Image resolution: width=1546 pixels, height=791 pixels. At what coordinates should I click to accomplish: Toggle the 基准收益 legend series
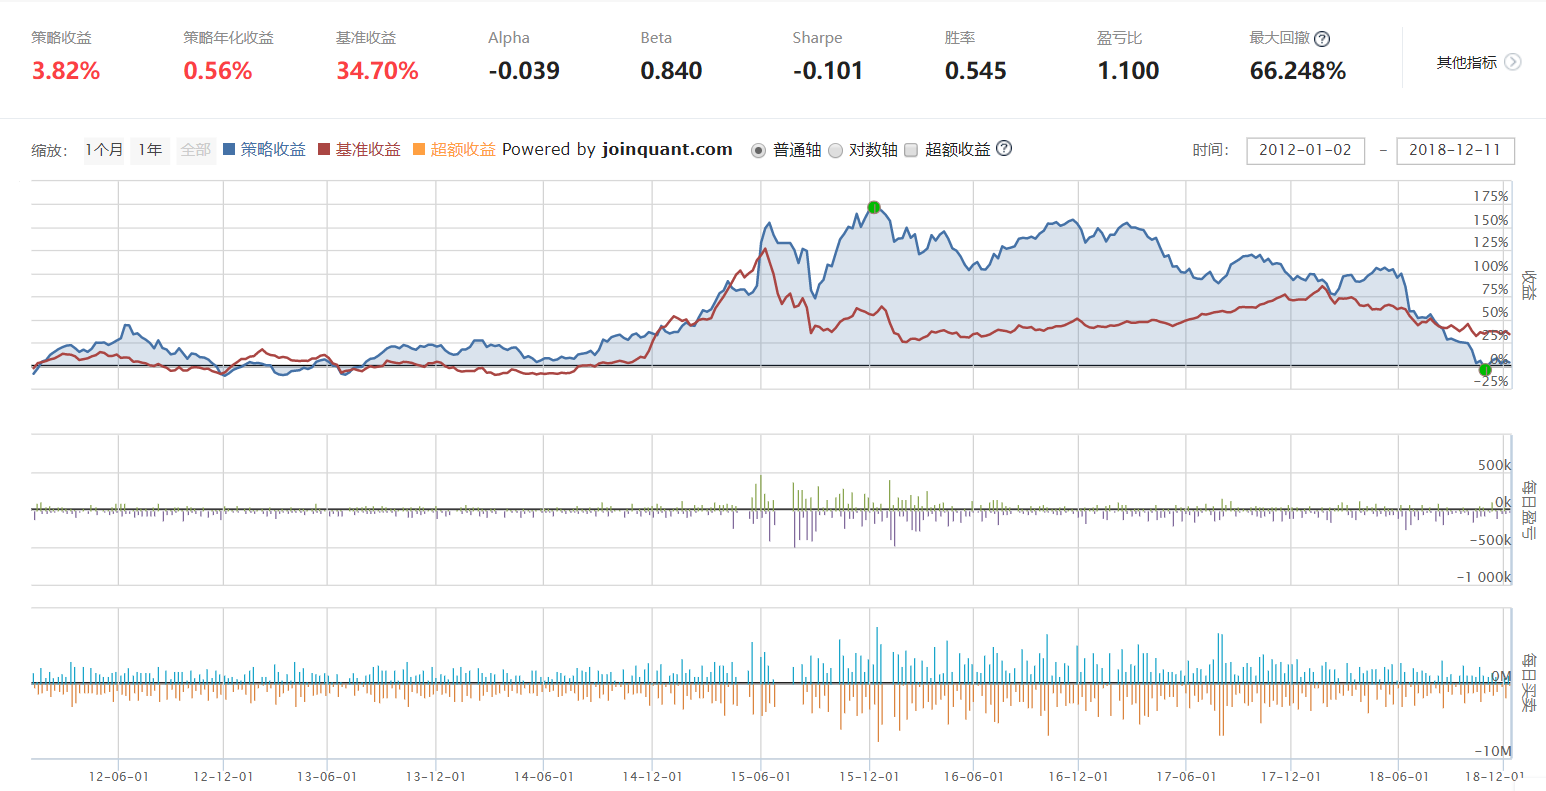click(x=359, y=149)
